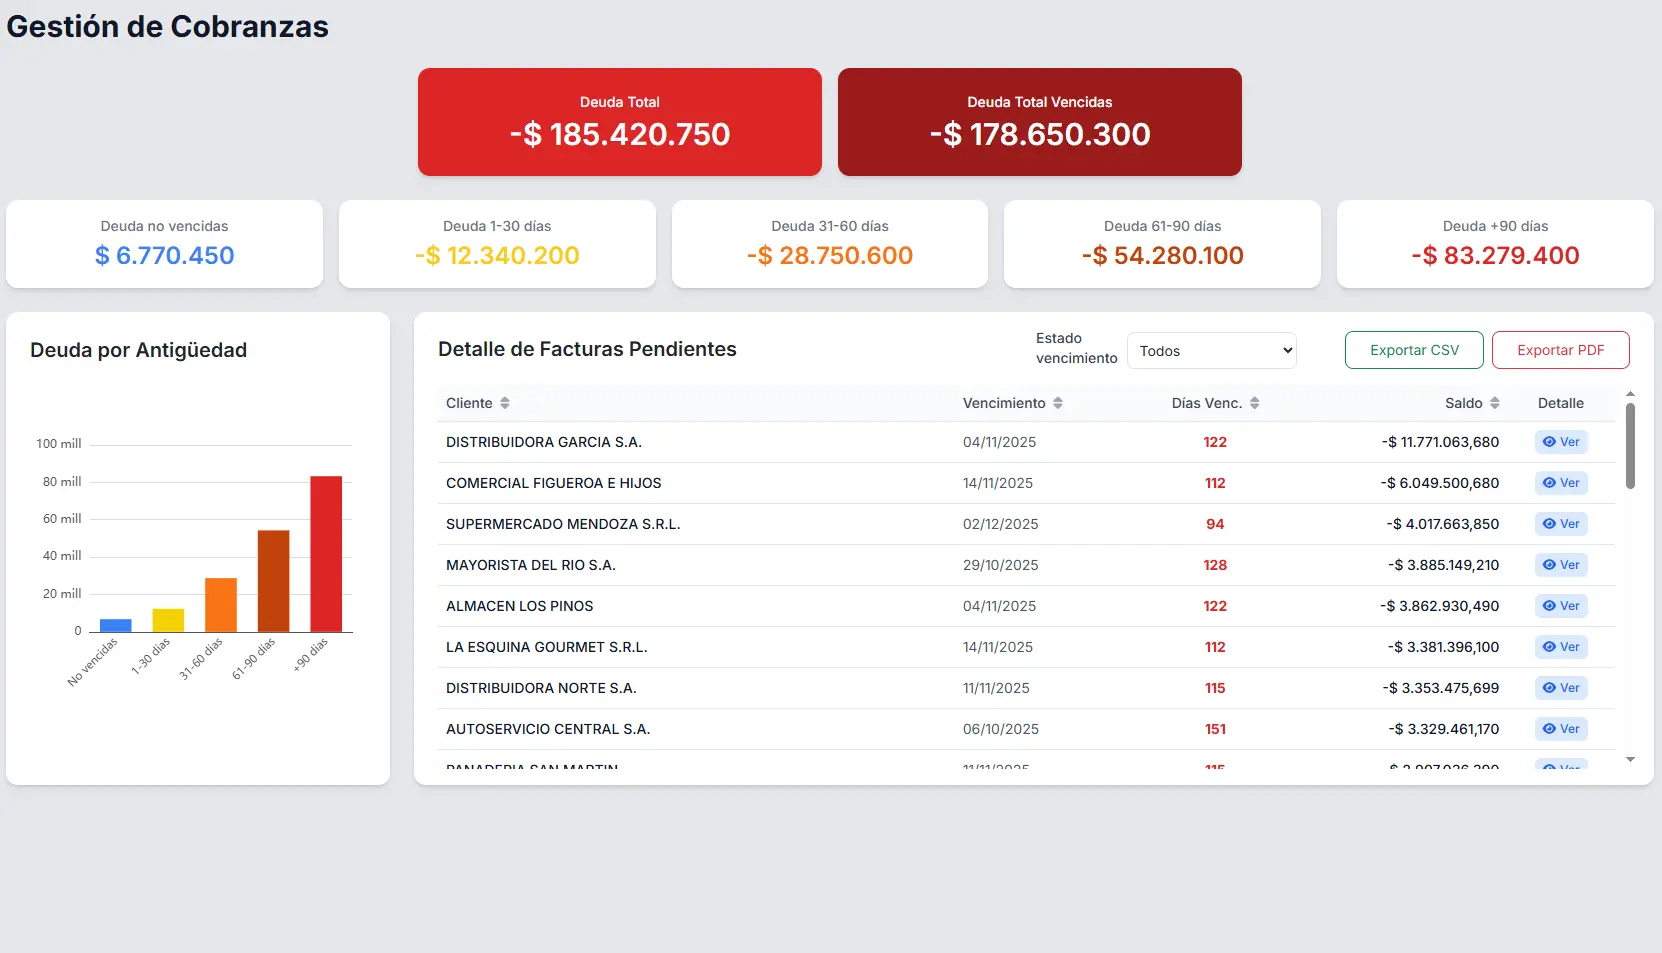The width and height of the screenshot is (1662, 953).
Task: Click the AUTOSERVICIO CENTRAL S.A. Ver button
Action: point(1561,729)
